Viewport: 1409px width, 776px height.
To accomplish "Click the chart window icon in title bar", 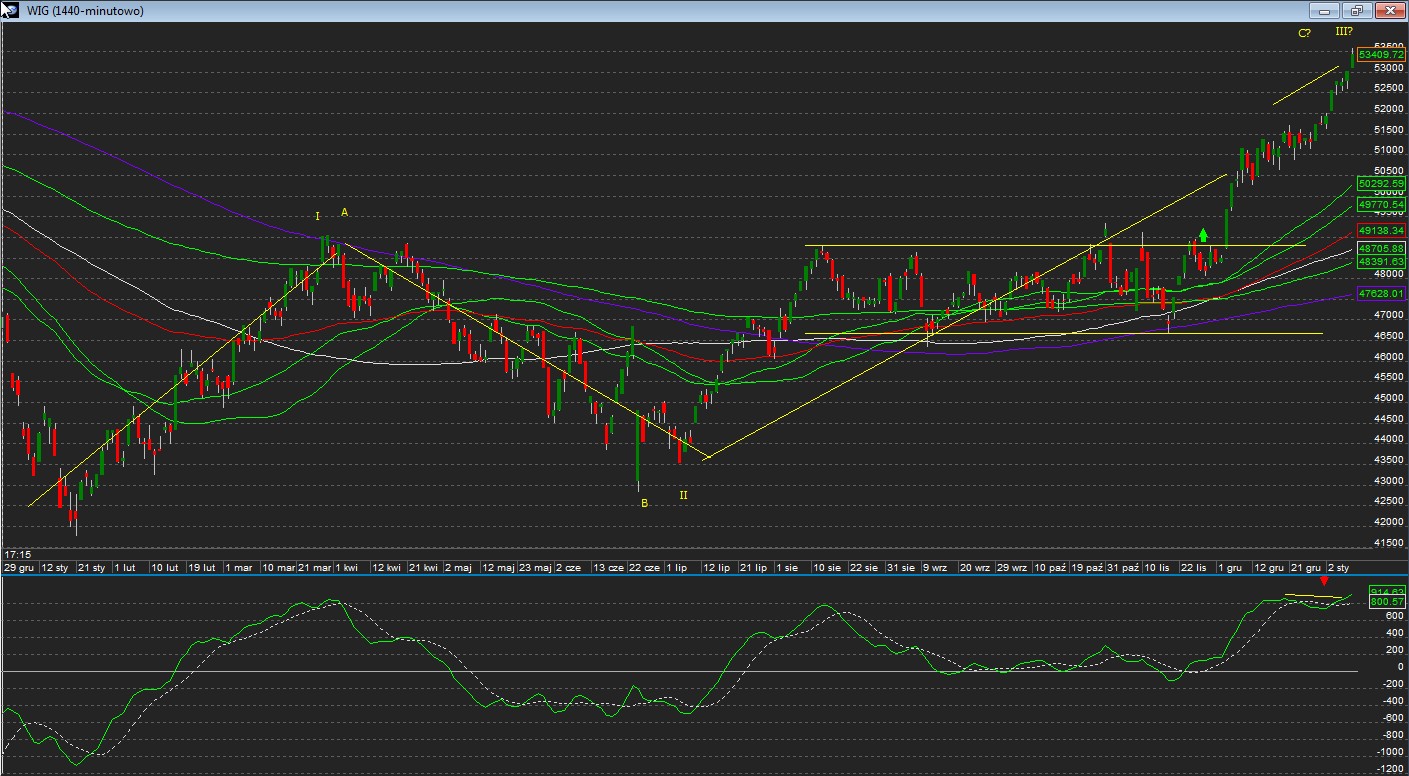I will tap(9, 10).
